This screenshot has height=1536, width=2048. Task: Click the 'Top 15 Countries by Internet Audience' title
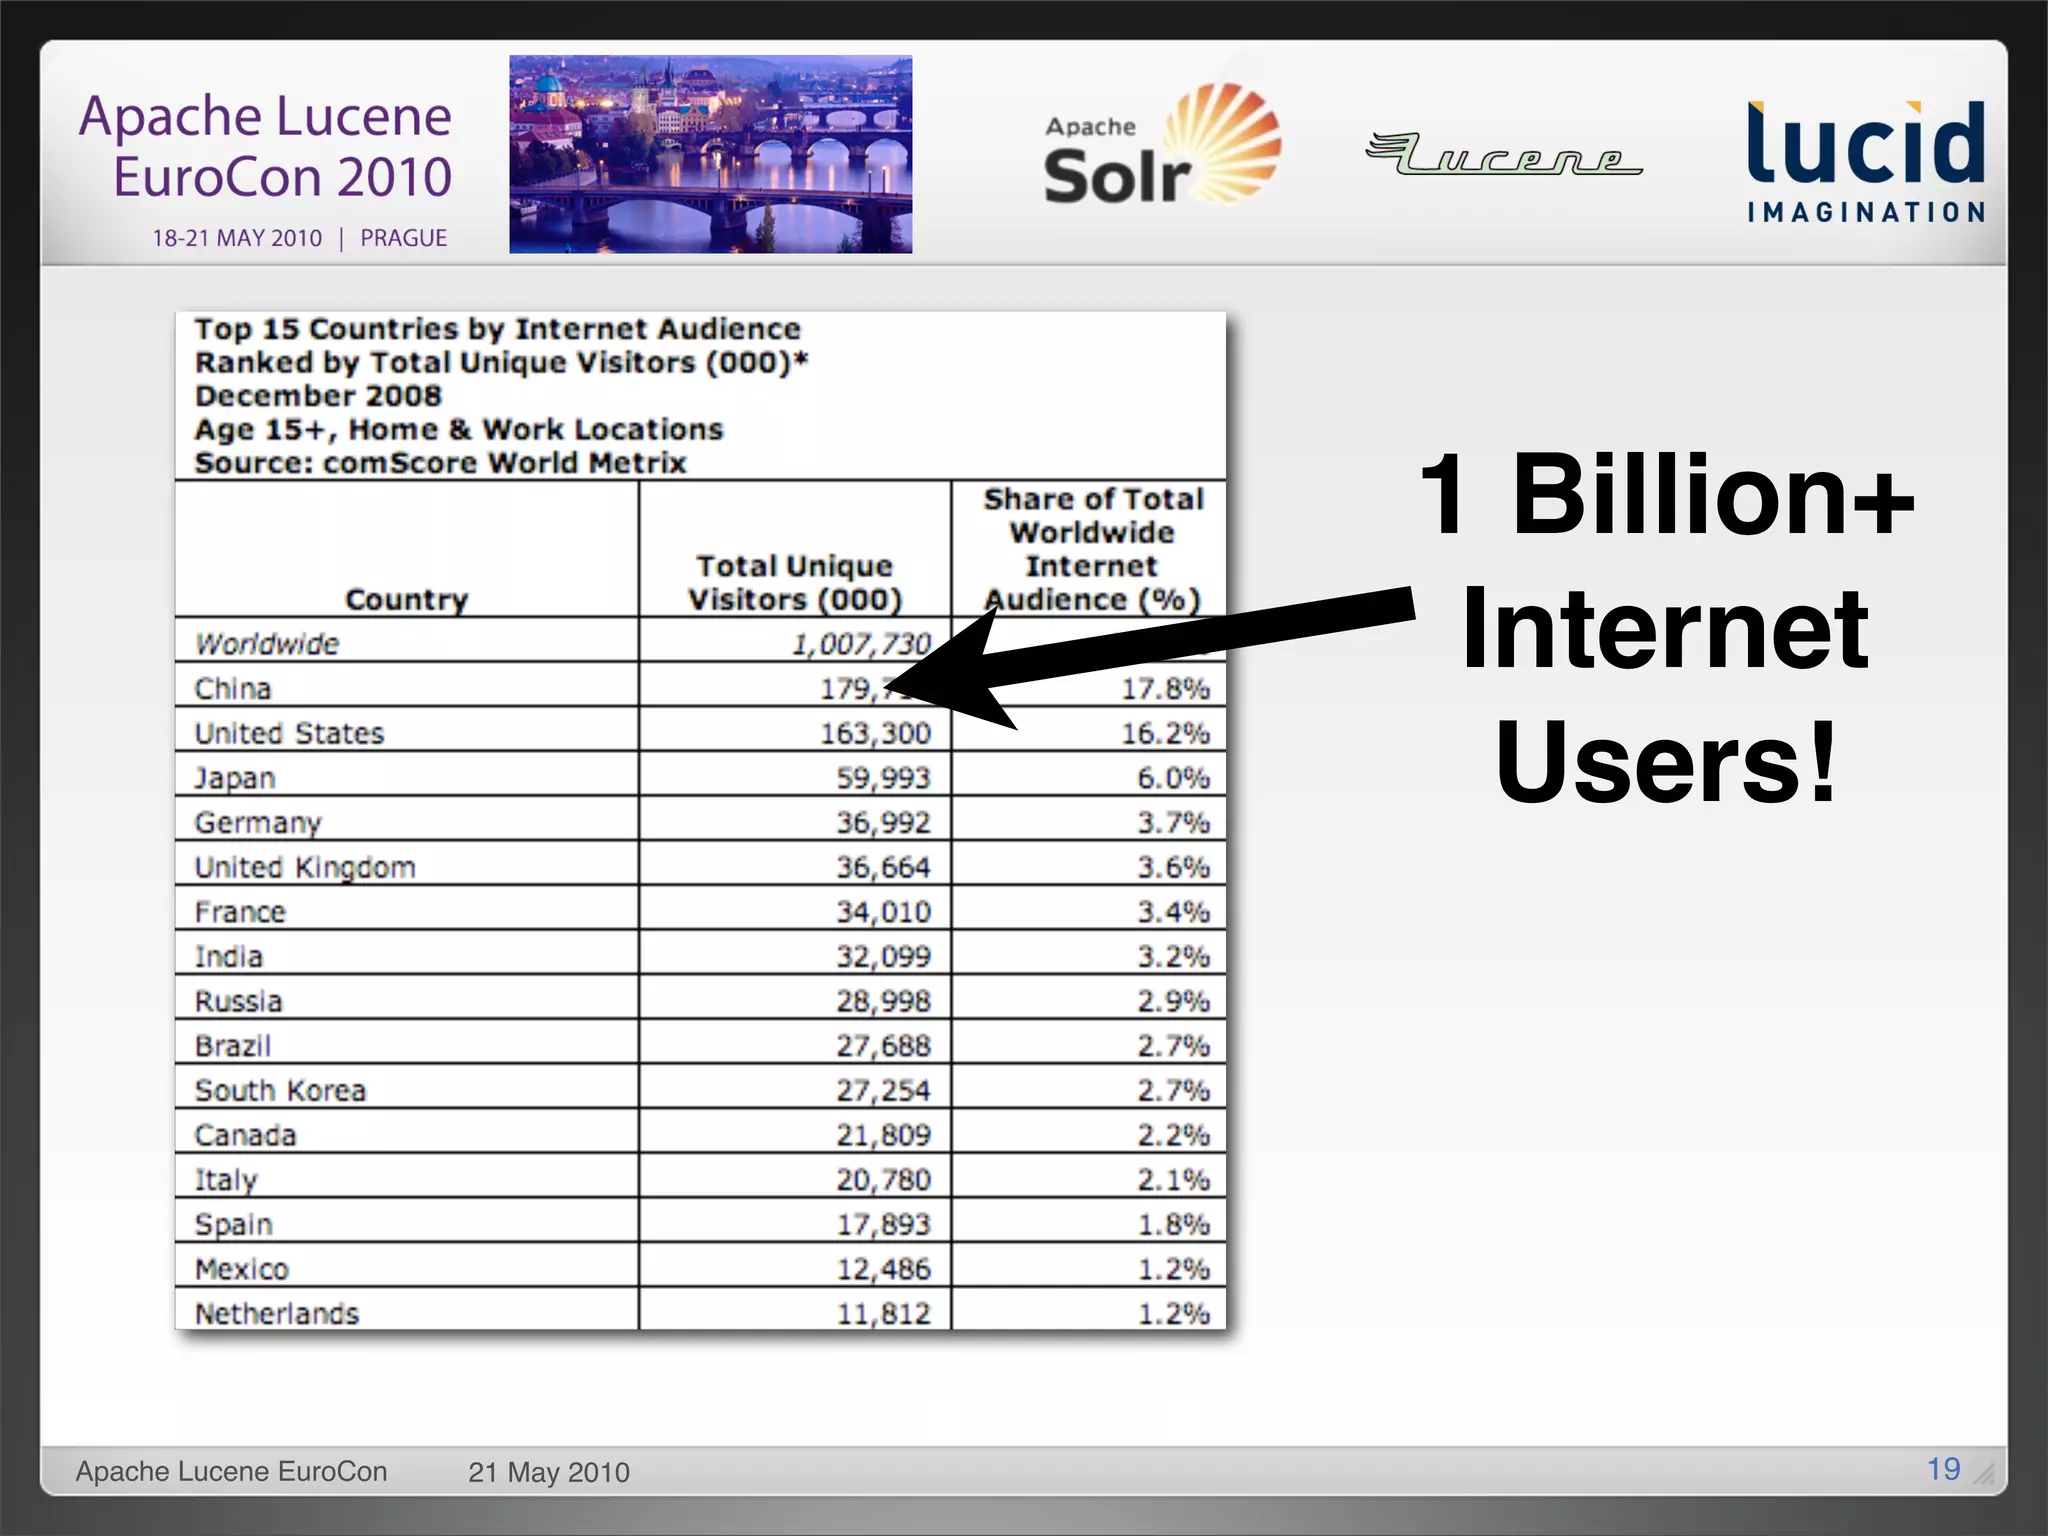(x=497, y=329)
